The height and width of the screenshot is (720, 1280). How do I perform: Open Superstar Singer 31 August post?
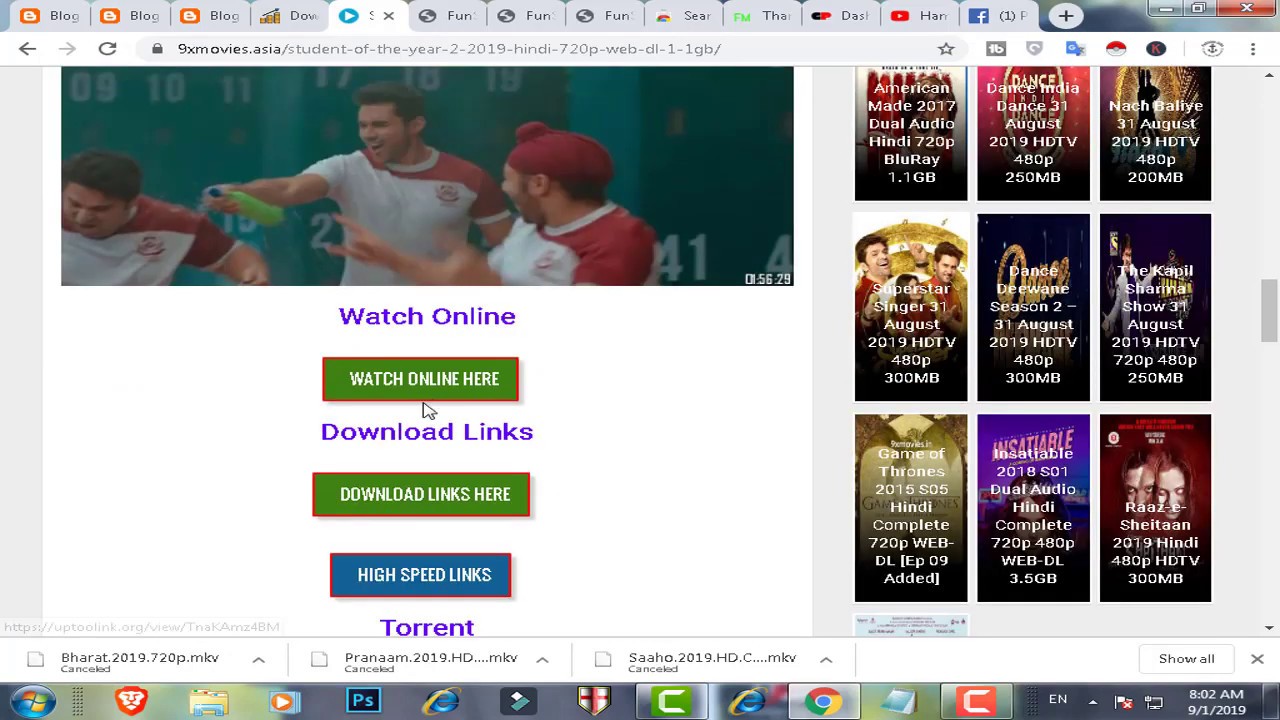911,307
